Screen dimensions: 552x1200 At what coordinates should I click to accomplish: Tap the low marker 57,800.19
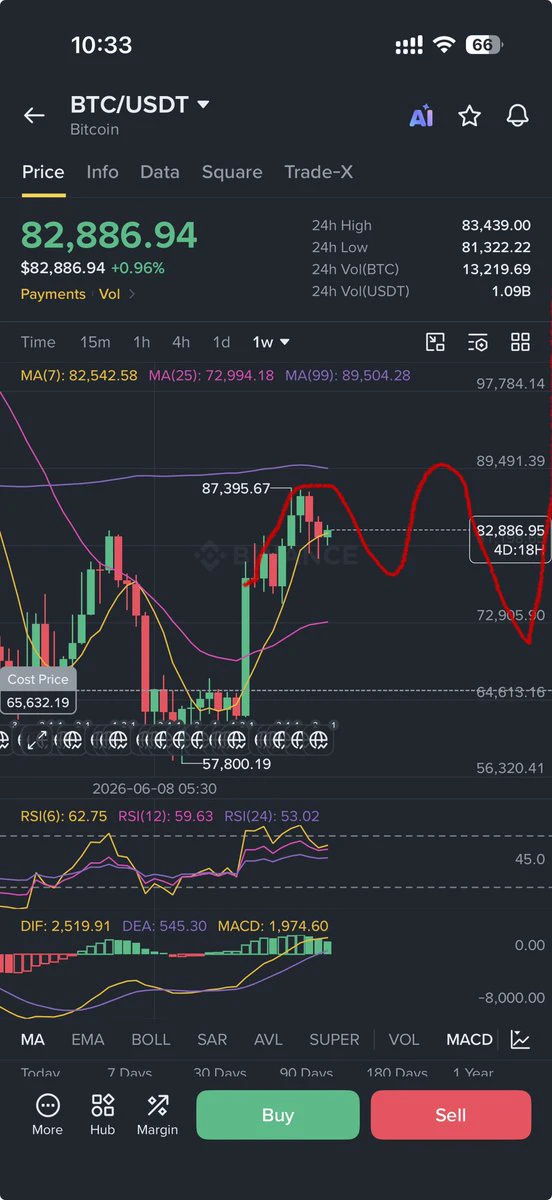click(237, 764)
